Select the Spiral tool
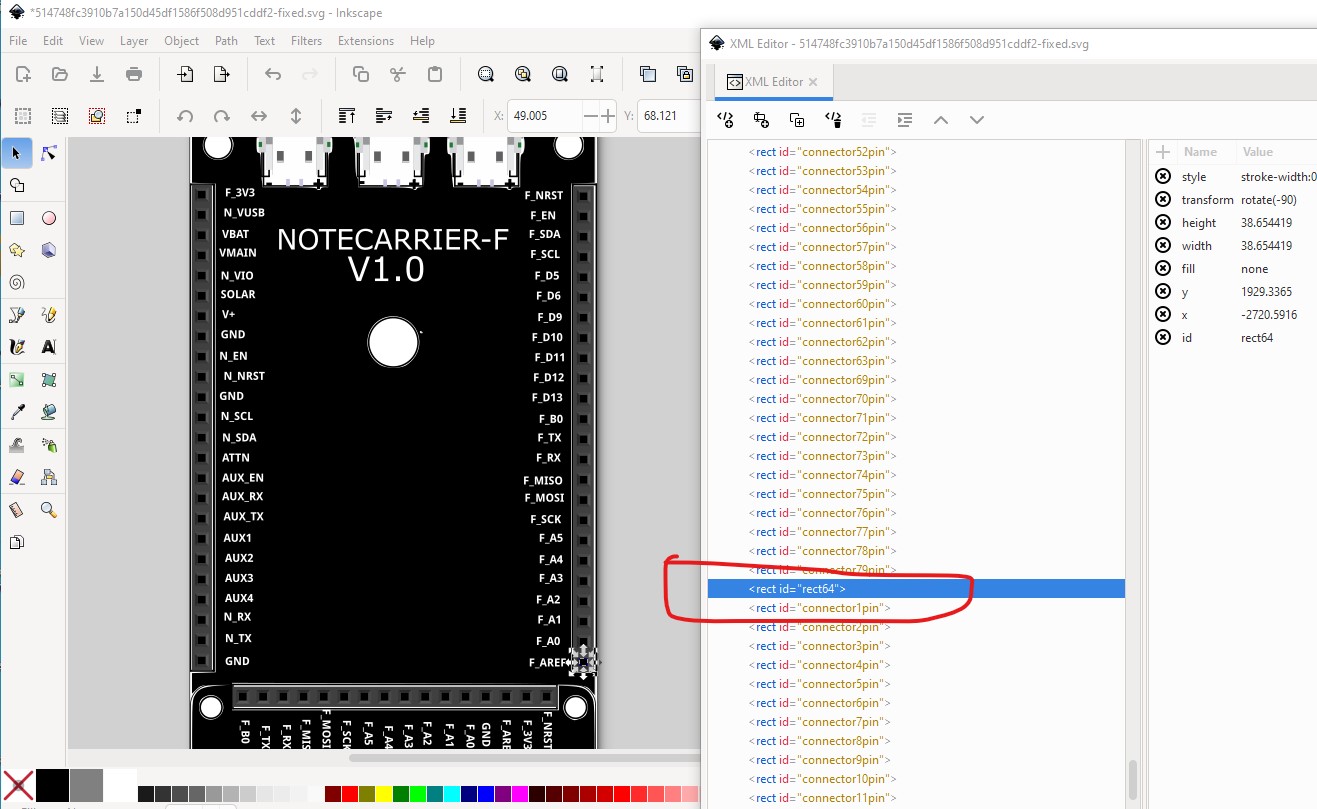This screenshot has height=809, width=1317. tap(17, 282)
